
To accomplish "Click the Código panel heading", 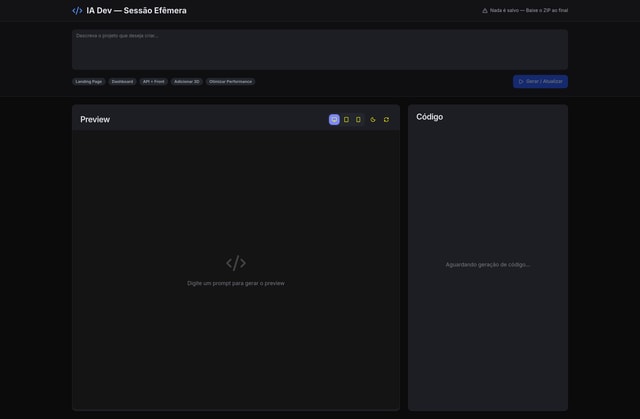I will (x=429, y=117).
